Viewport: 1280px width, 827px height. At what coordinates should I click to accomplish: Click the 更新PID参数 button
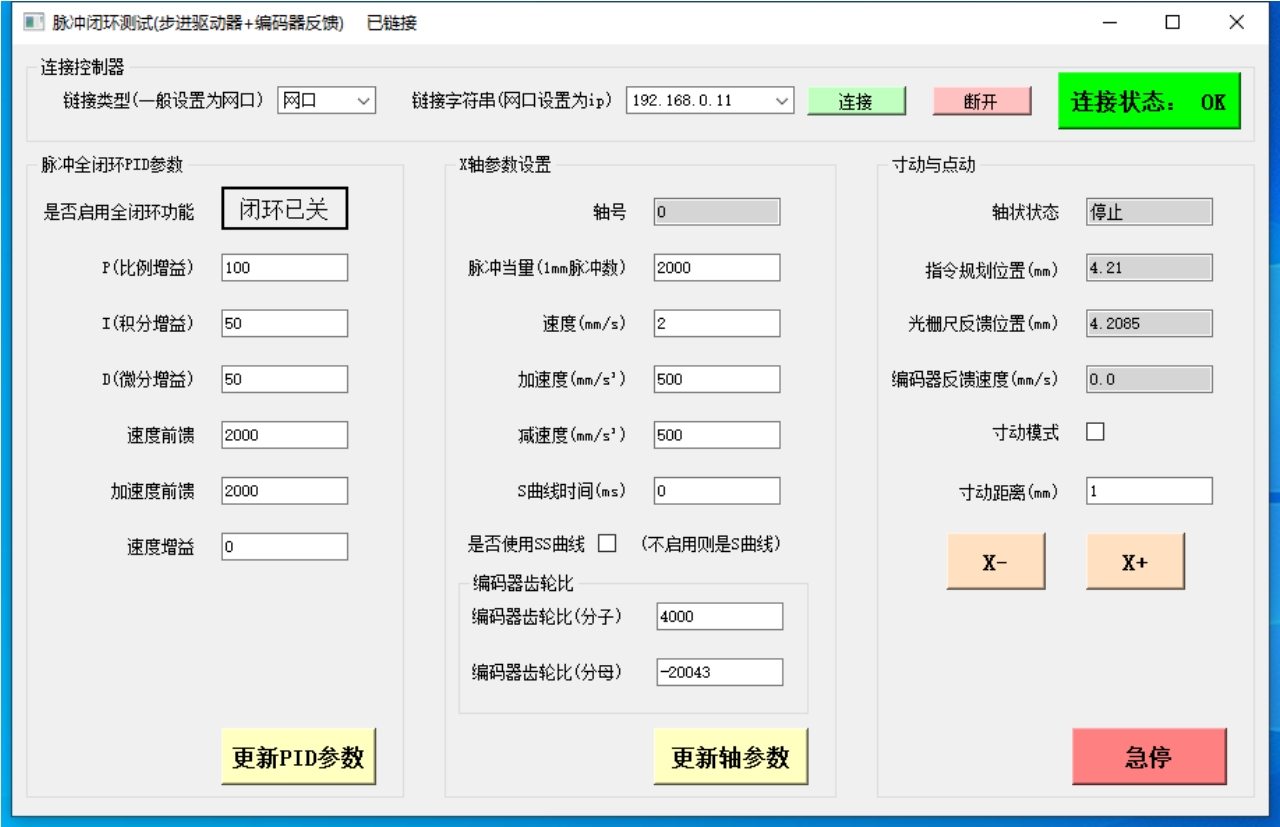tap(298, 757)
